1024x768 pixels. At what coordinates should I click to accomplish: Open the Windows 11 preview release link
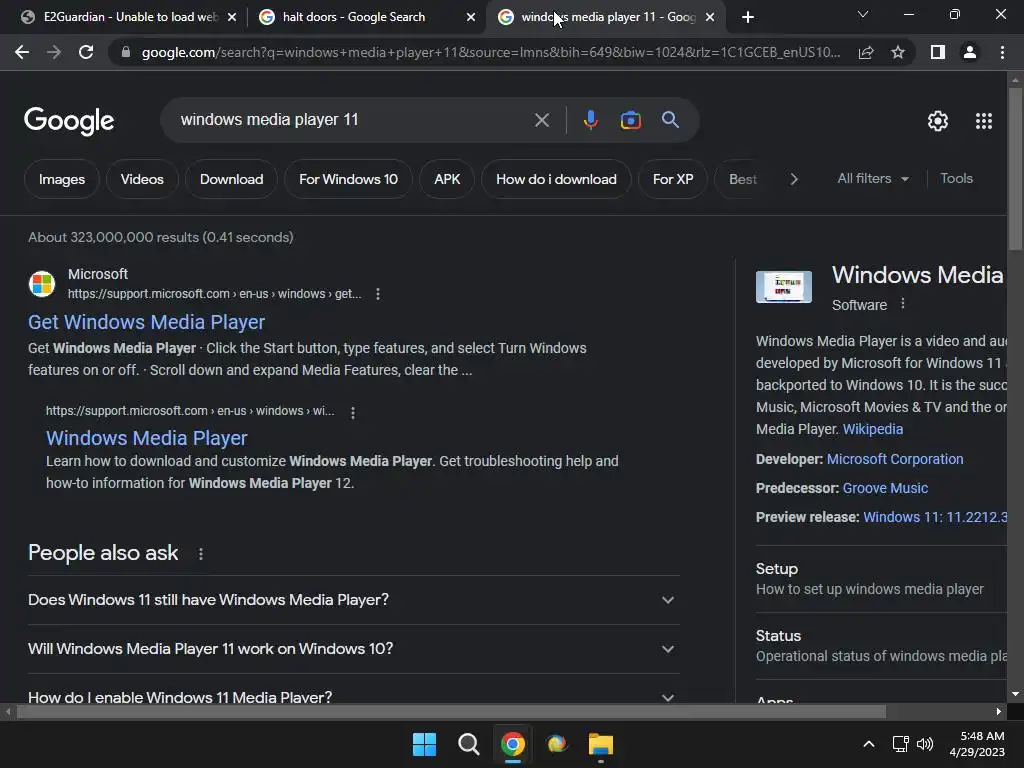coord(935,517)
